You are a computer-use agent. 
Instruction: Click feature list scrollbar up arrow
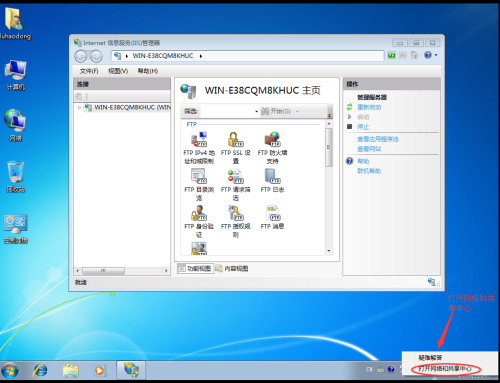[329, 124]
